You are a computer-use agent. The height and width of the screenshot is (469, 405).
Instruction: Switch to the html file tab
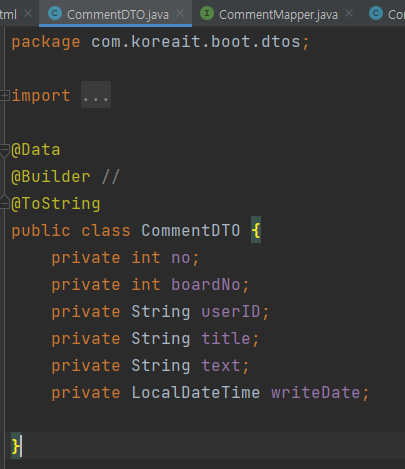18,14
